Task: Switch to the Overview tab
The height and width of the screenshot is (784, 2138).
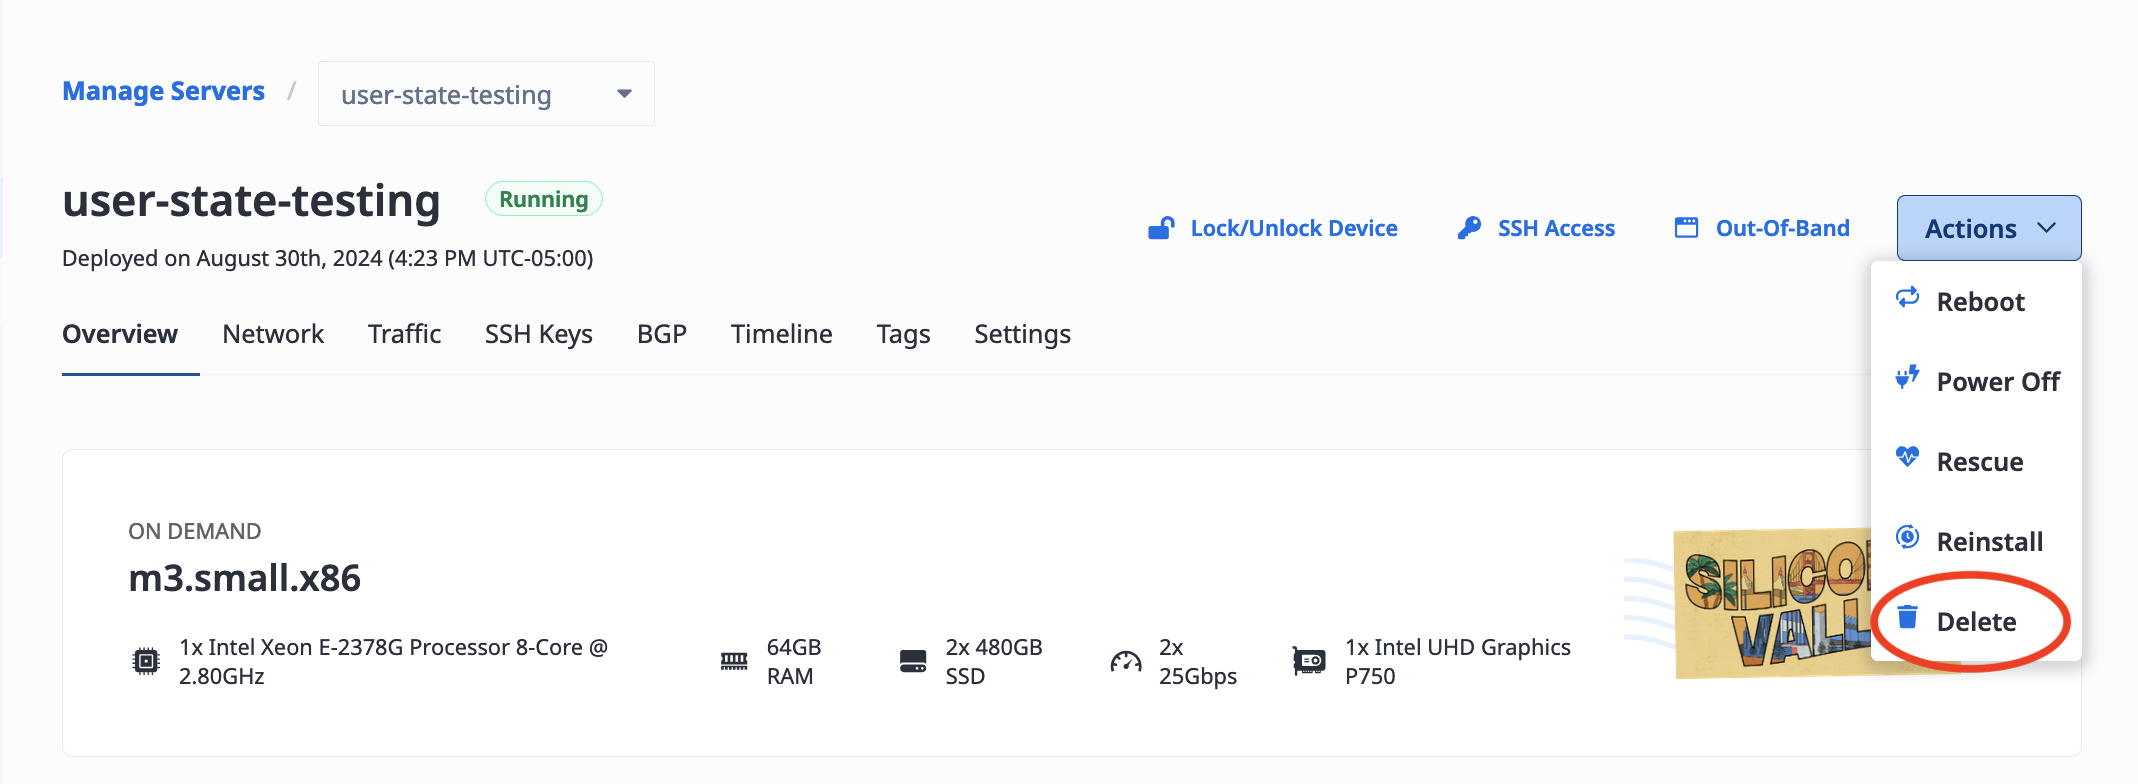Action: tap(120, 334)
